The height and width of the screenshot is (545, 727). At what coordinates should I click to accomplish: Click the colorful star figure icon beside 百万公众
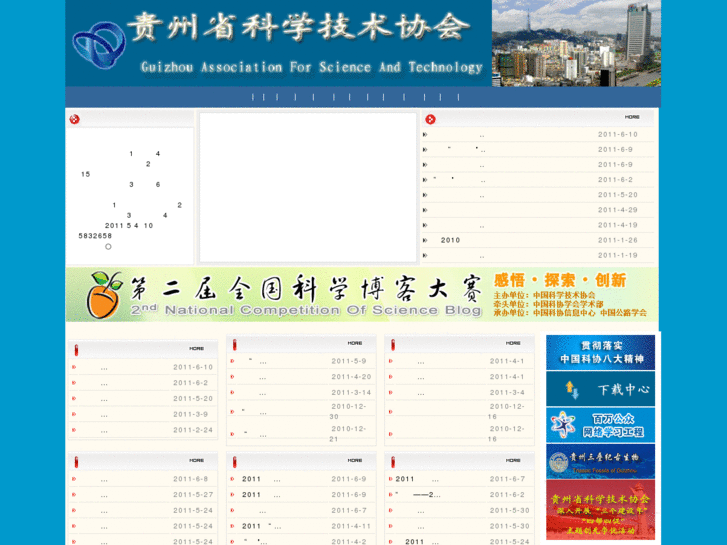point(563,425)
